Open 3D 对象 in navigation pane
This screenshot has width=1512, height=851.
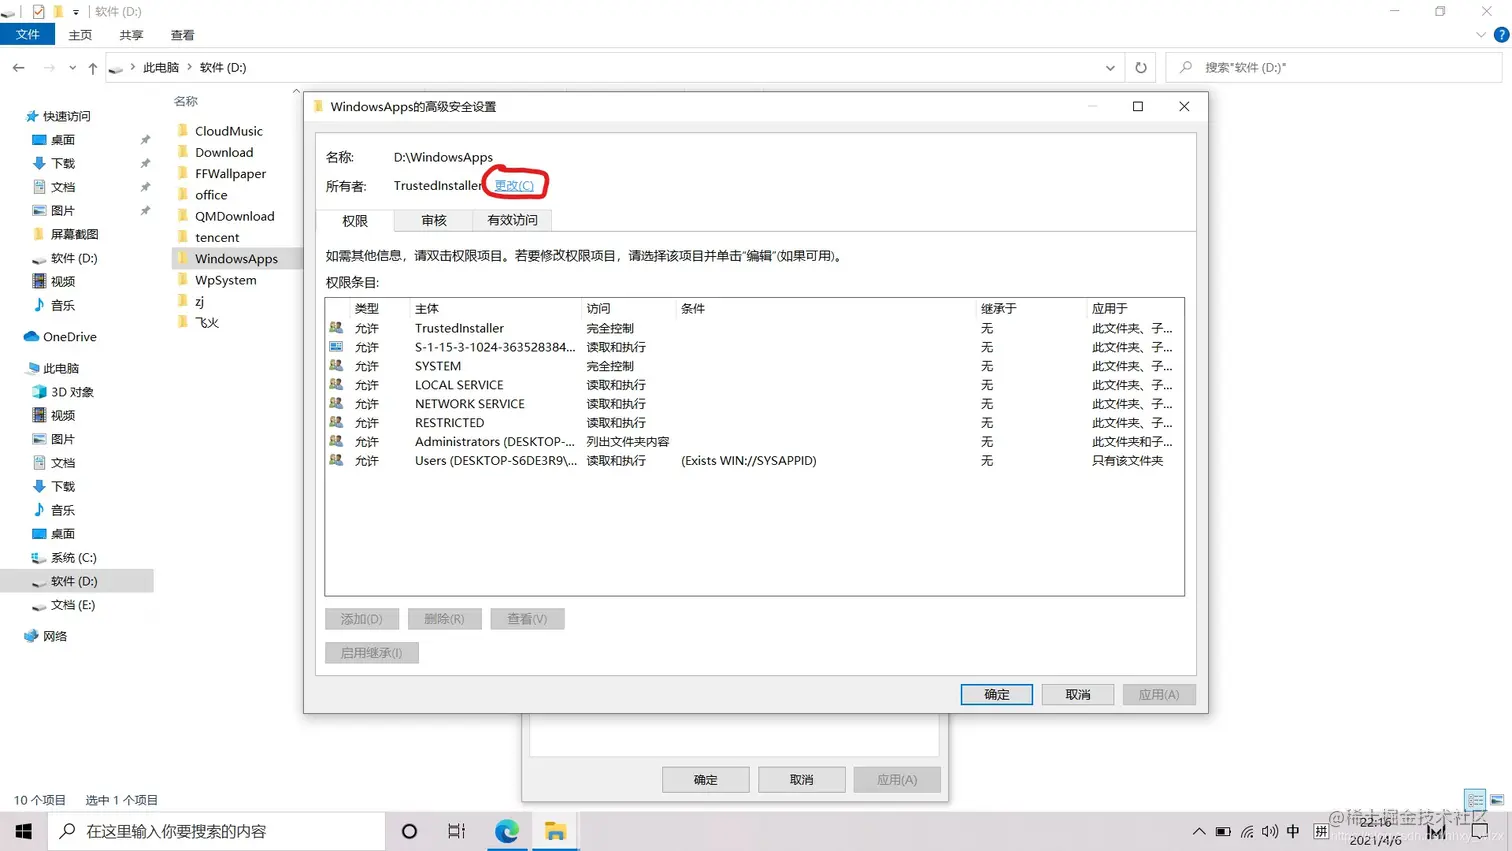point(72,392)
